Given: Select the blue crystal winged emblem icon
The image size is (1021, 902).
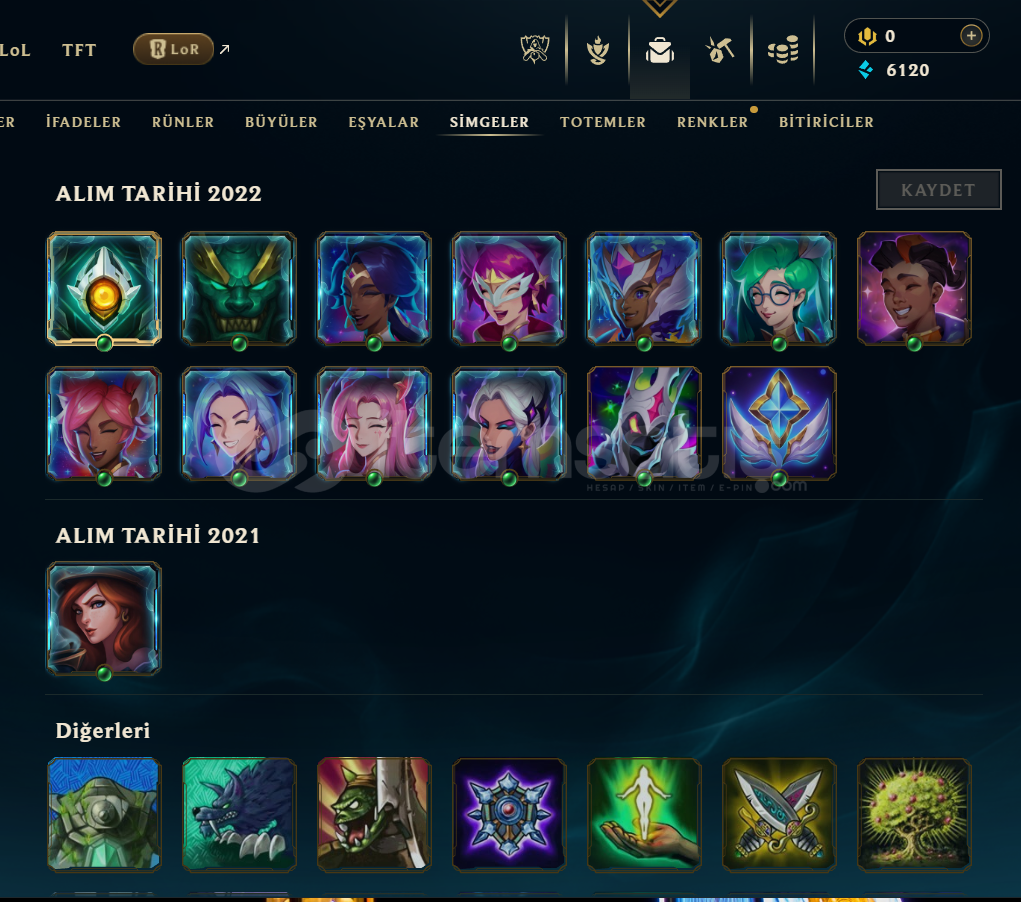Looking at the screenshot, I should click(x=779, y=423).
